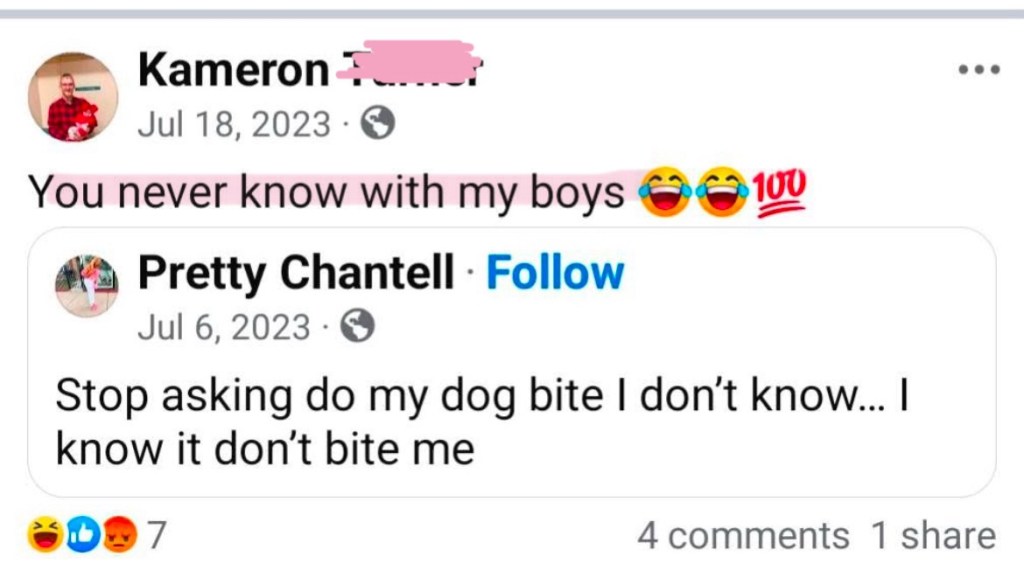The image size is (1024, 564).
Task: Open the 4 comments
Action: (742, 536)
